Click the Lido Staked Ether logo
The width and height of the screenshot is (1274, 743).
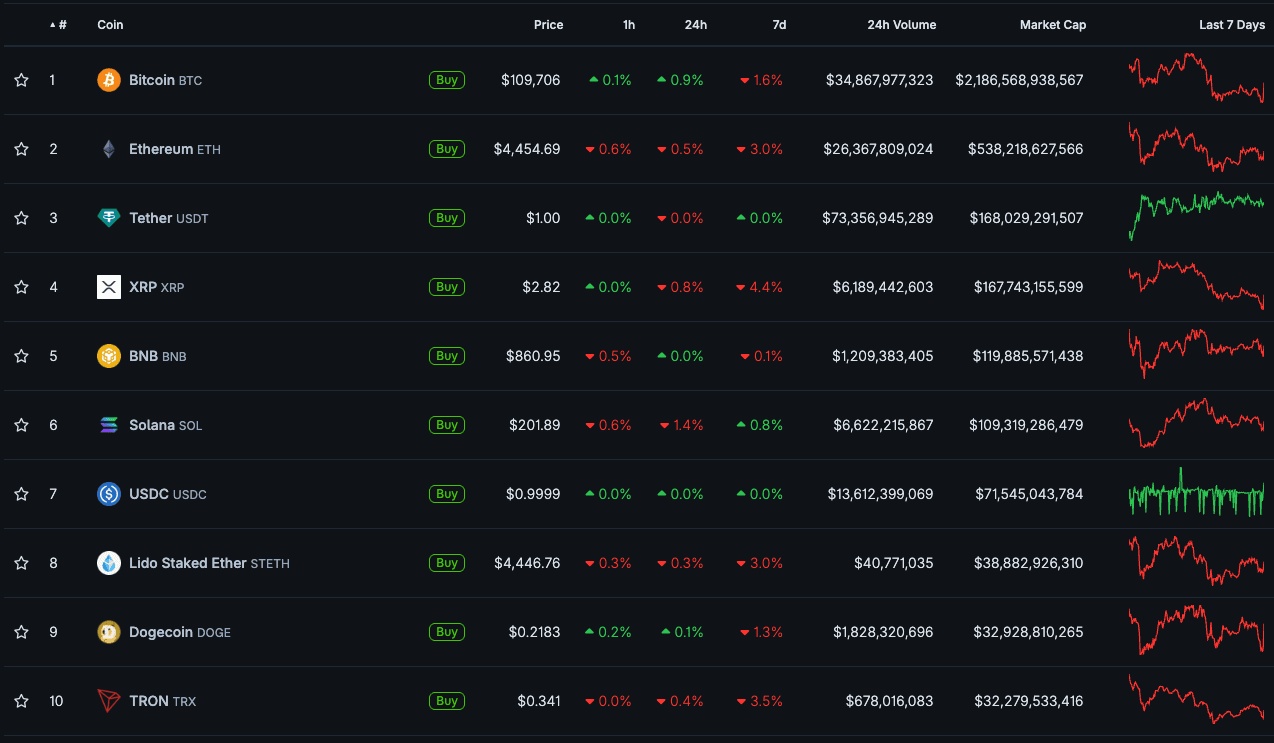coord(109,563)
